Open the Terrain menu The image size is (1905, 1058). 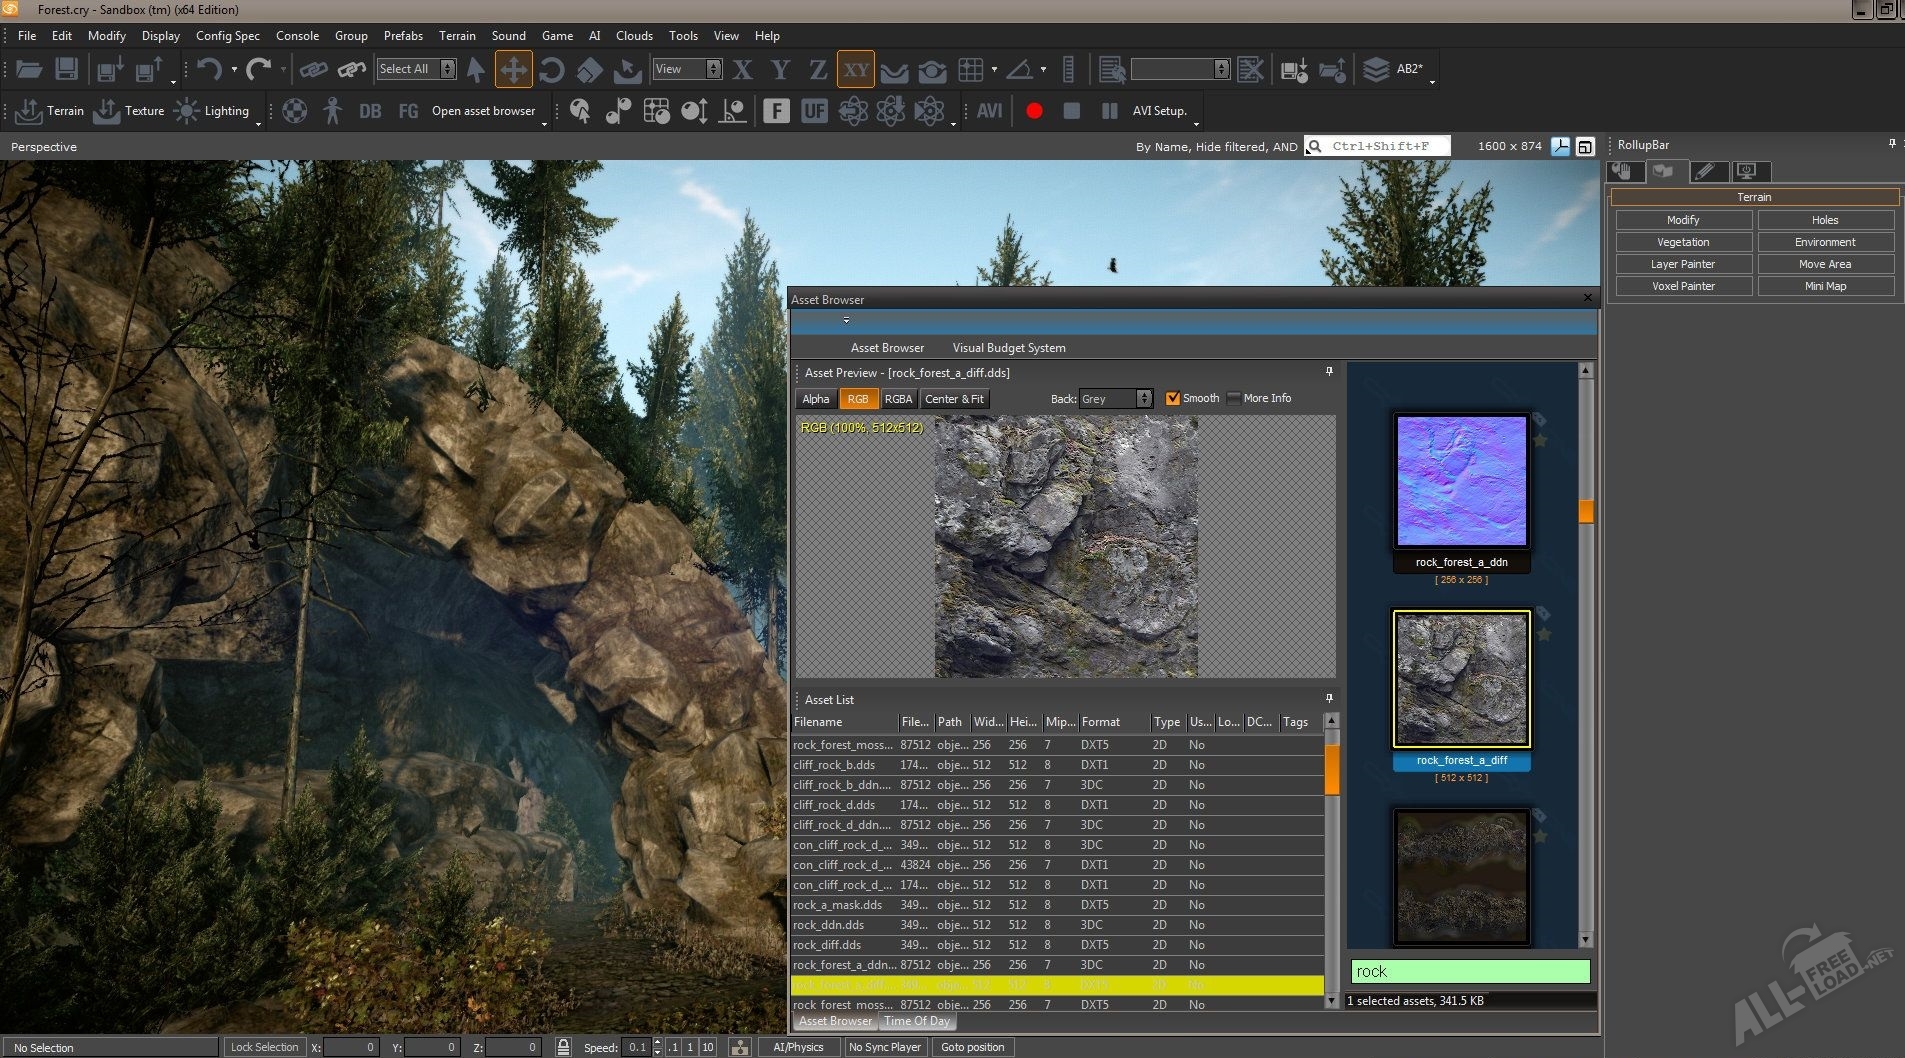[457, 35]
